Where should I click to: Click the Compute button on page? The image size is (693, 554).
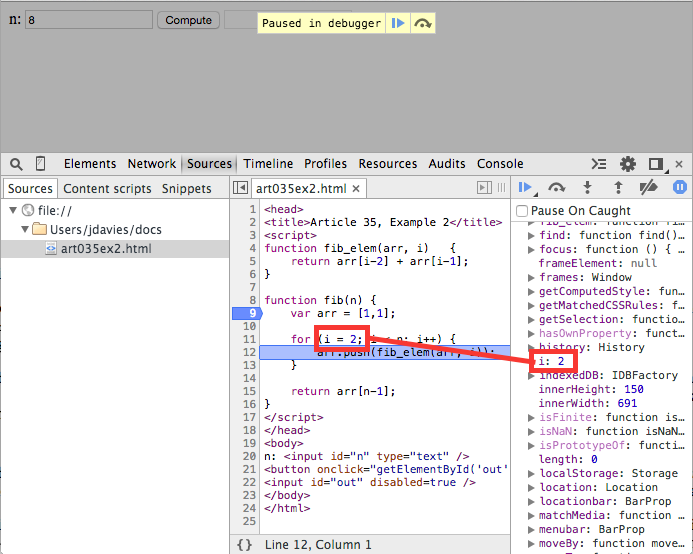click(188, 20)
